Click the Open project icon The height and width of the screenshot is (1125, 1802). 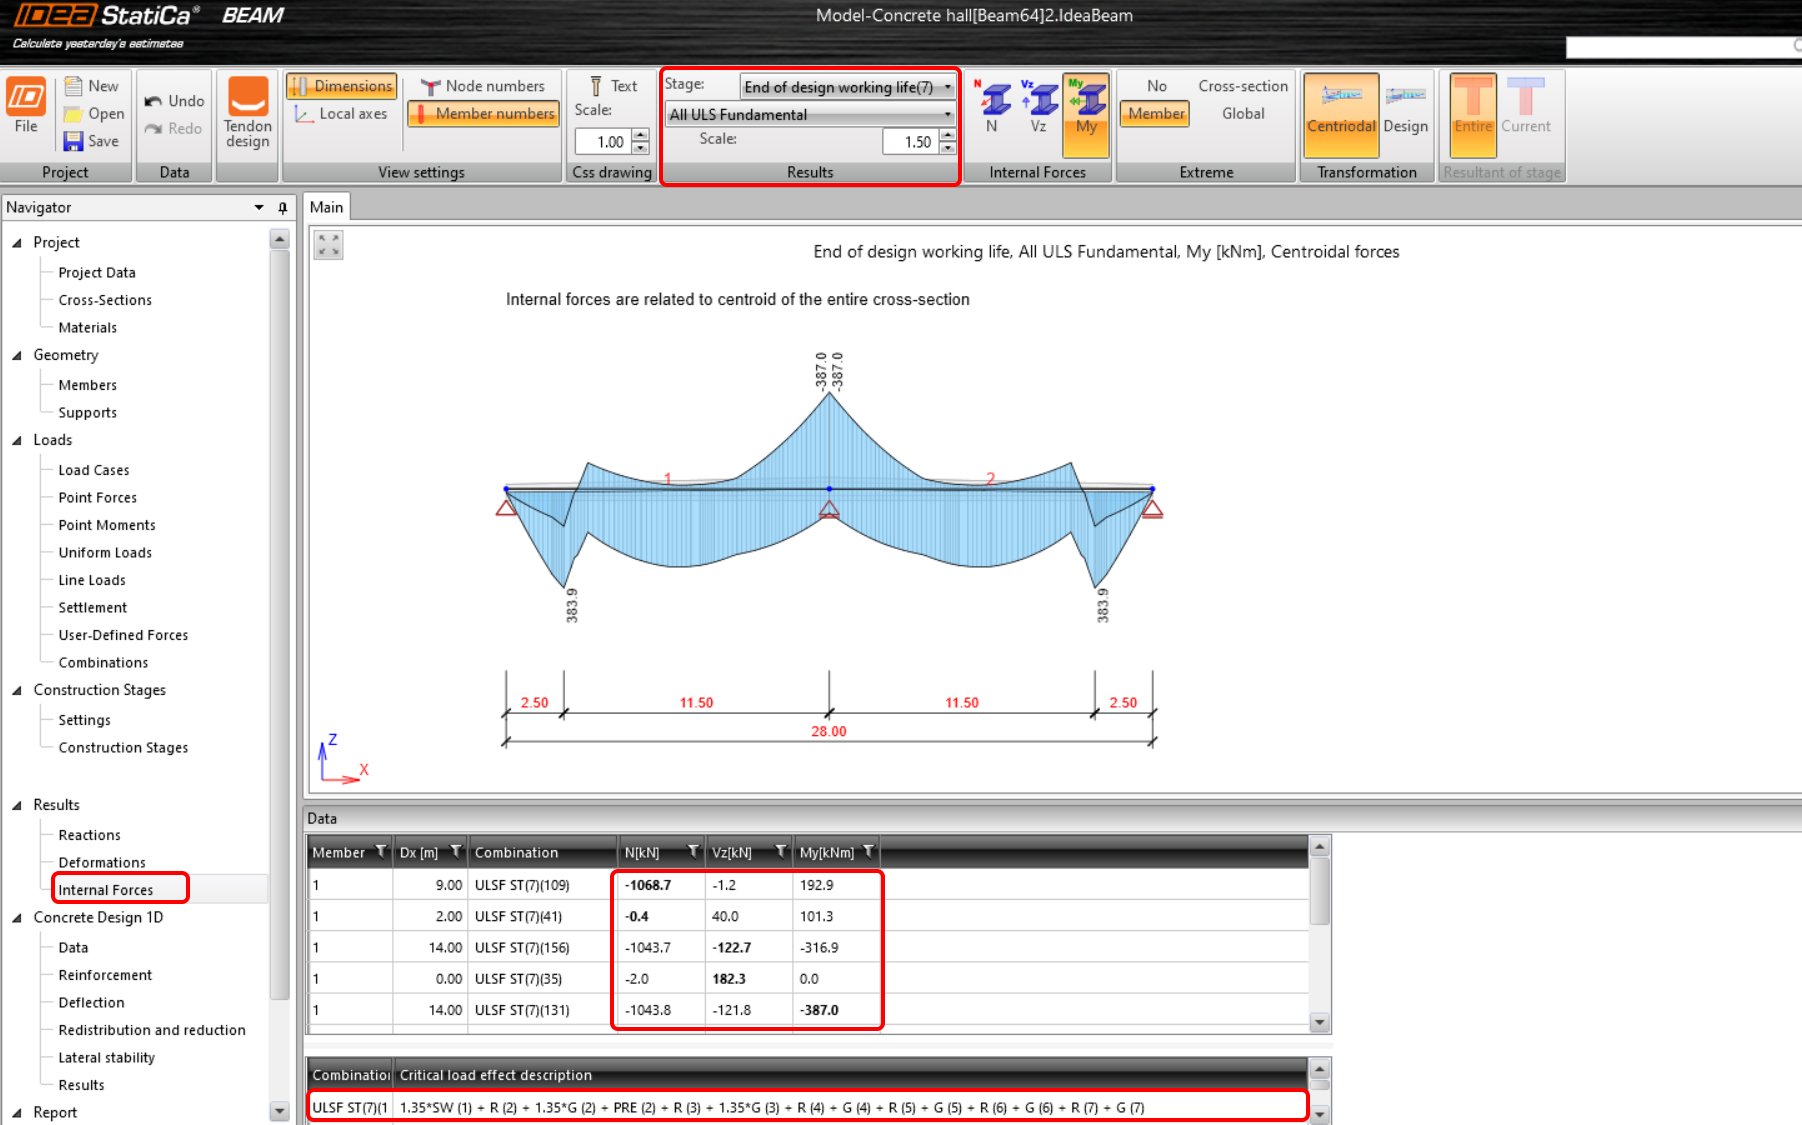(x=73, y=114)
